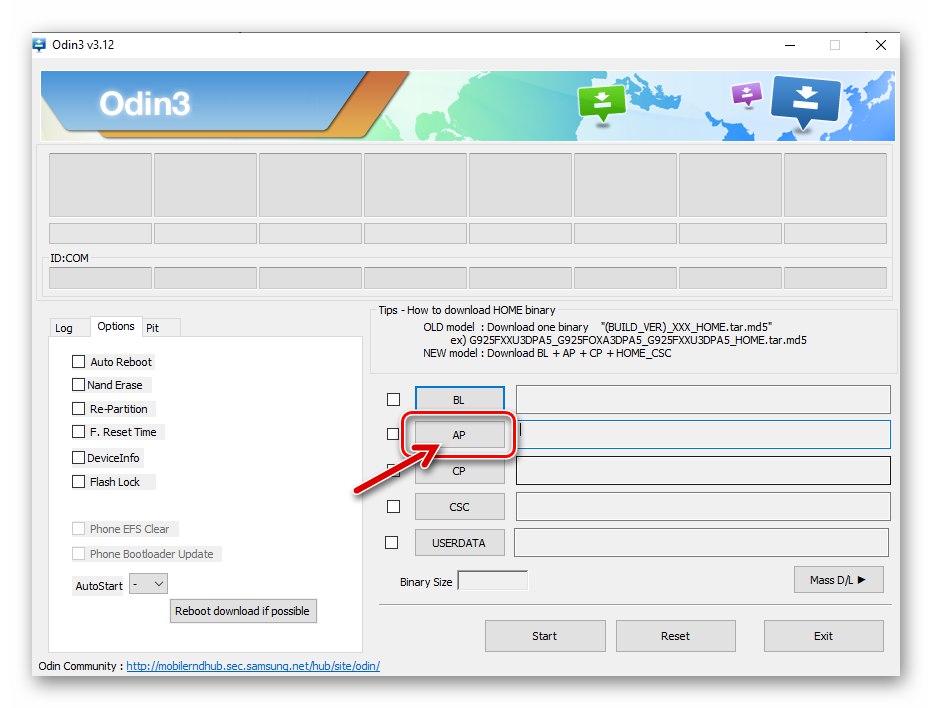Click inside the Binary Size field
This screenshot has width=932, height=708.
[x=492, y=579]
